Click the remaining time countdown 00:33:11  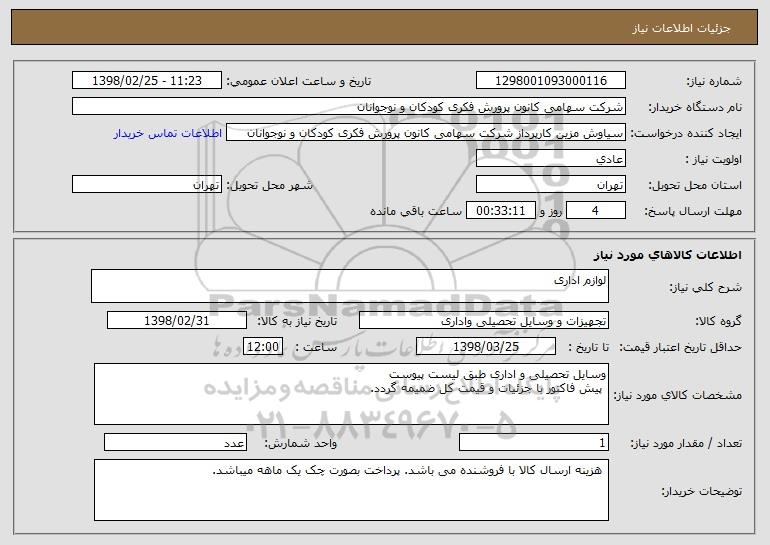click(500, 210)
